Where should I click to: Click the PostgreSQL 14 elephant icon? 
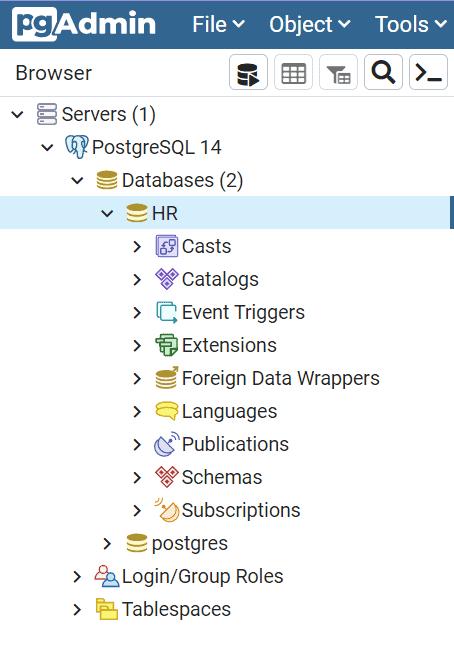tap(76, 147)
